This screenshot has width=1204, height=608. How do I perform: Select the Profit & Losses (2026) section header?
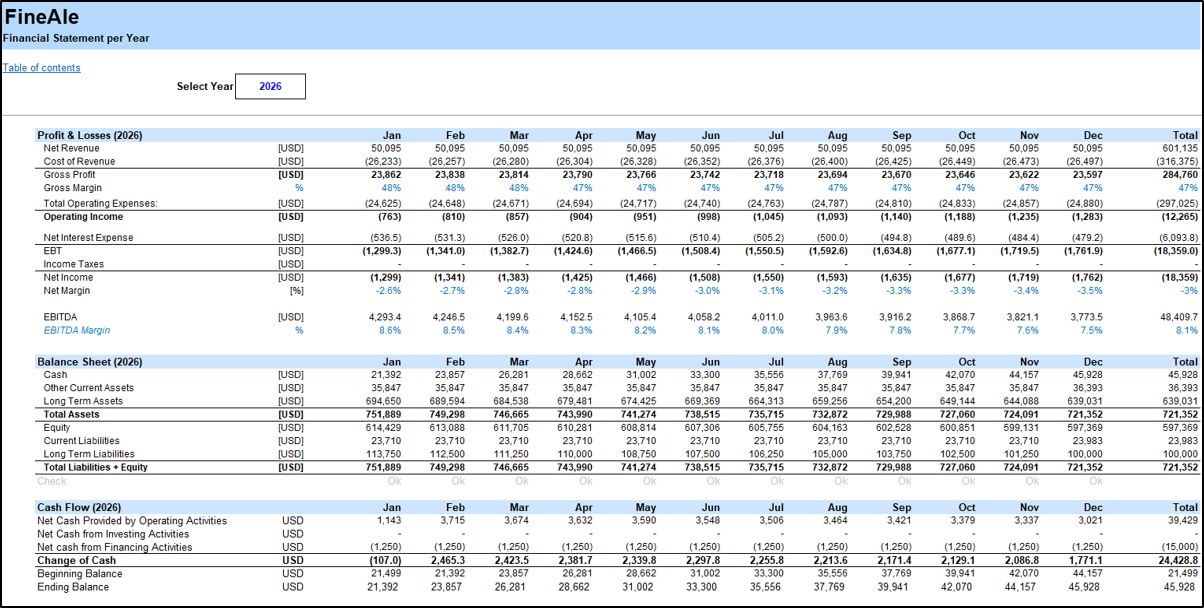tap(90, 135)
